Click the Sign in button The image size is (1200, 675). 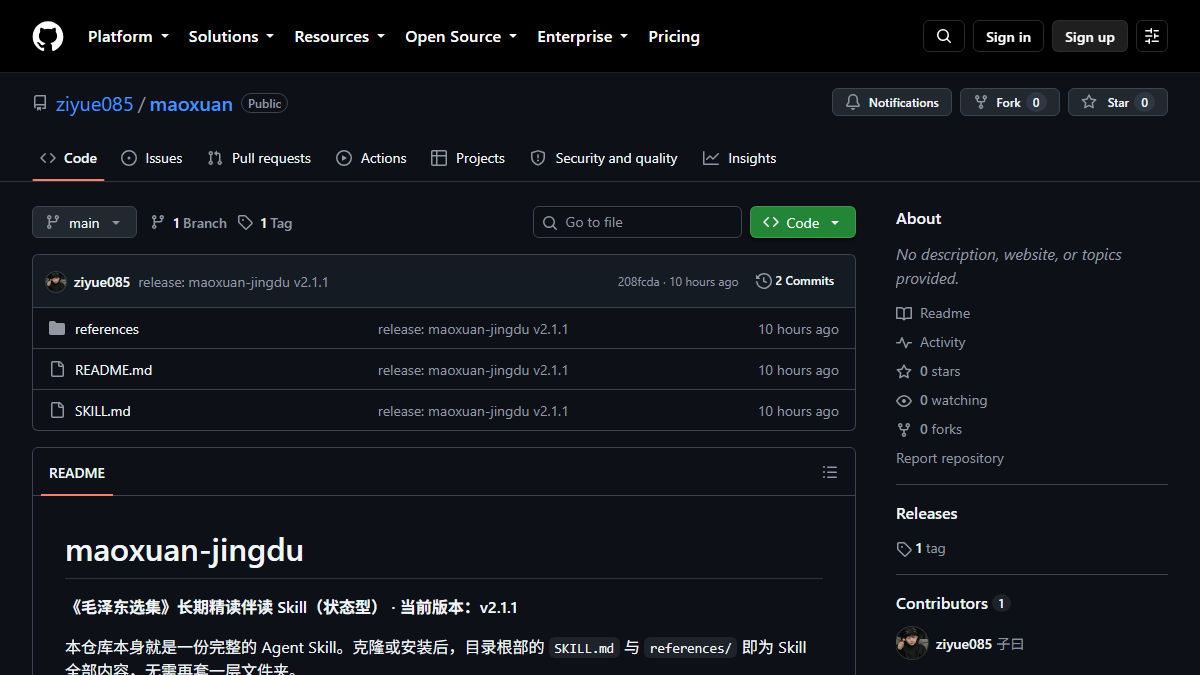[x=1008, y=37]
